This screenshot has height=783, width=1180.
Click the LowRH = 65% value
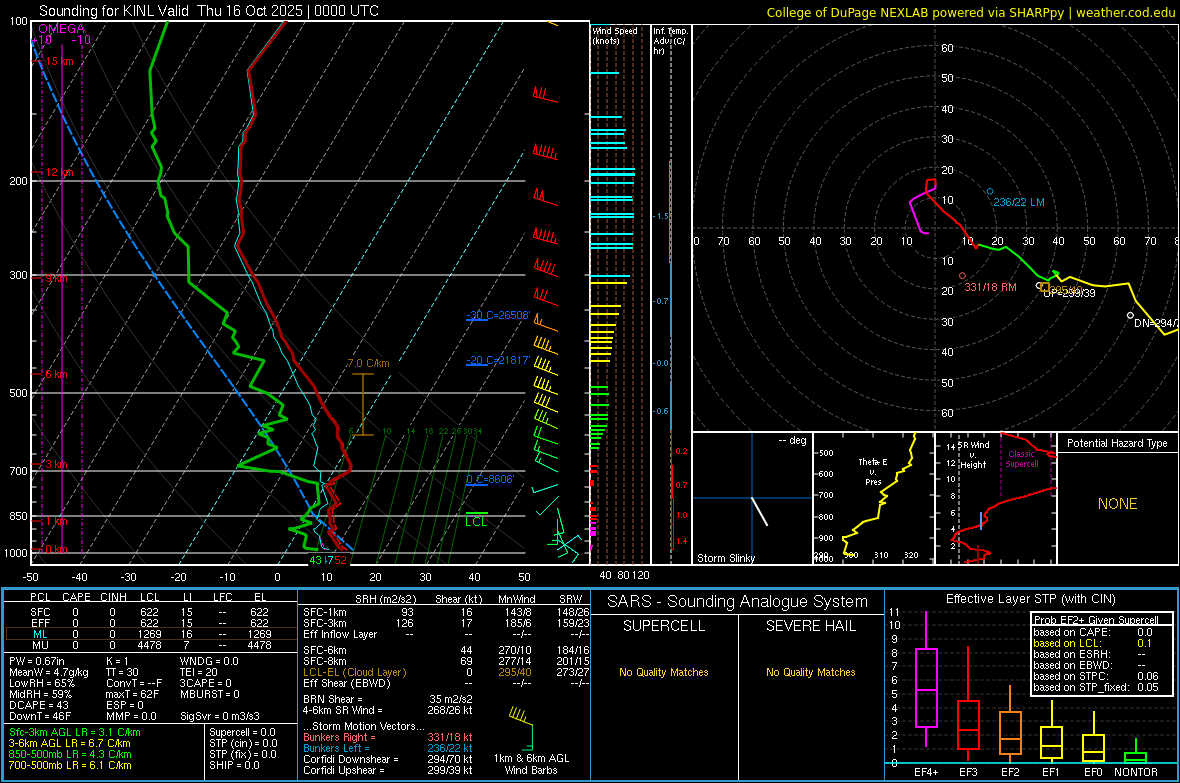click(42, 683)
